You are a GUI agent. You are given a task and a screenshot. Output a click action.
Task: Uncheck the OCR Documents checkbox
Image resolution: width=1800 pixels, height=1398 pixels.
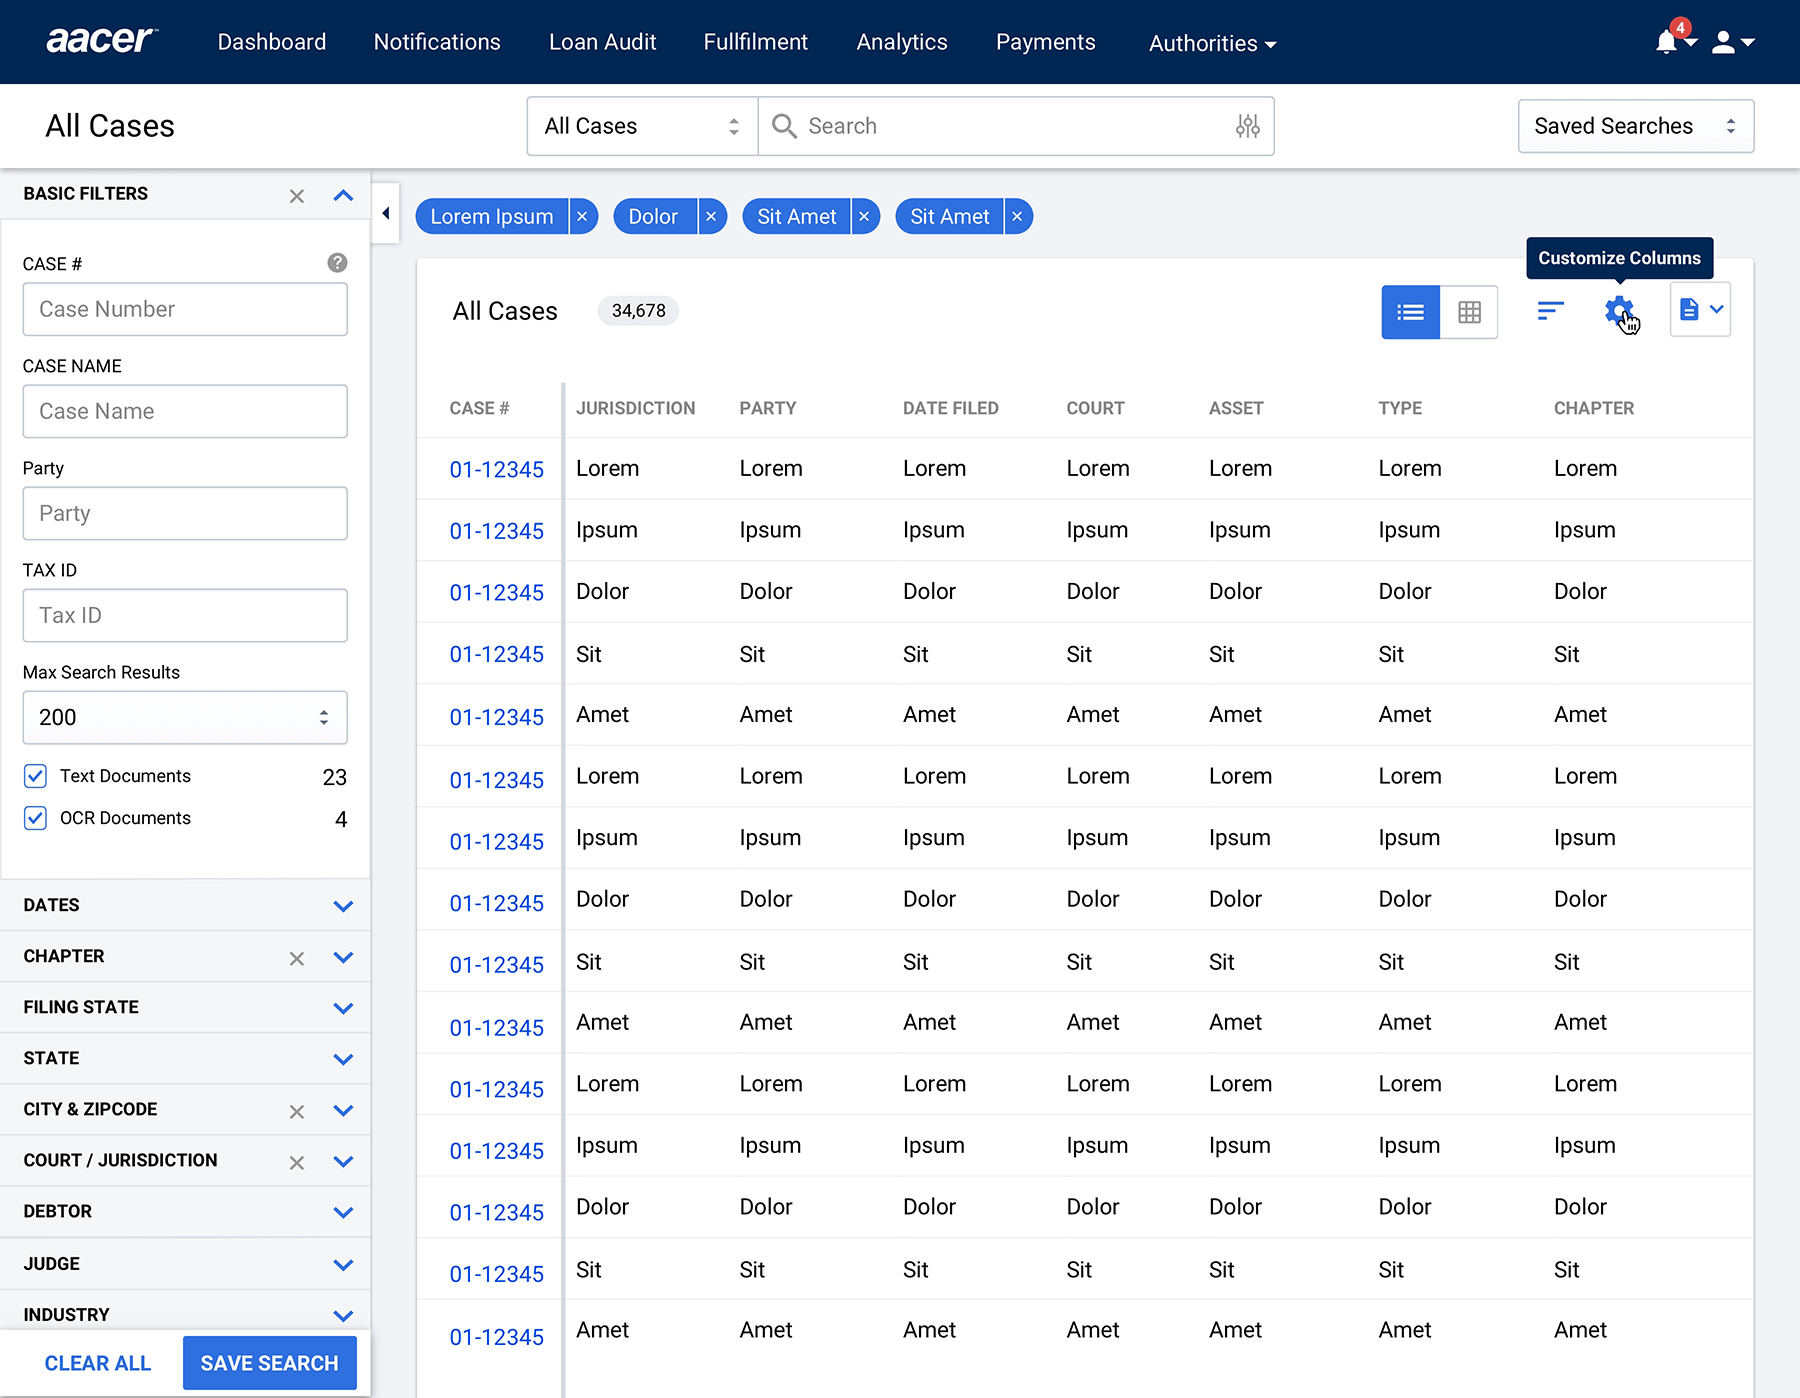[36, 818]
